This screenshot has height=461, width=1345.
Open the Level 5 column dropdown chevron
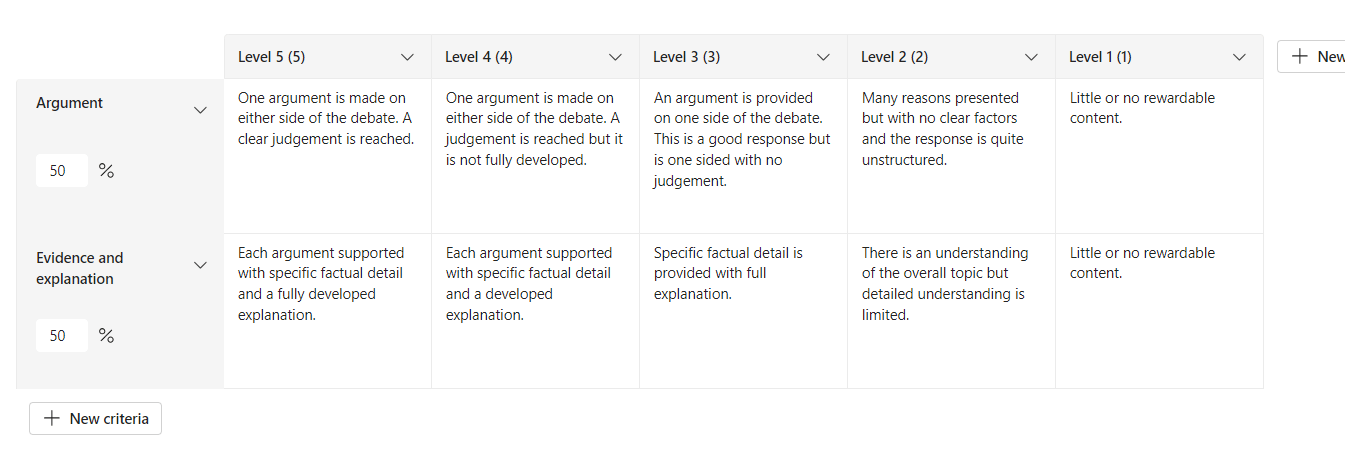(x=407, y=57)
